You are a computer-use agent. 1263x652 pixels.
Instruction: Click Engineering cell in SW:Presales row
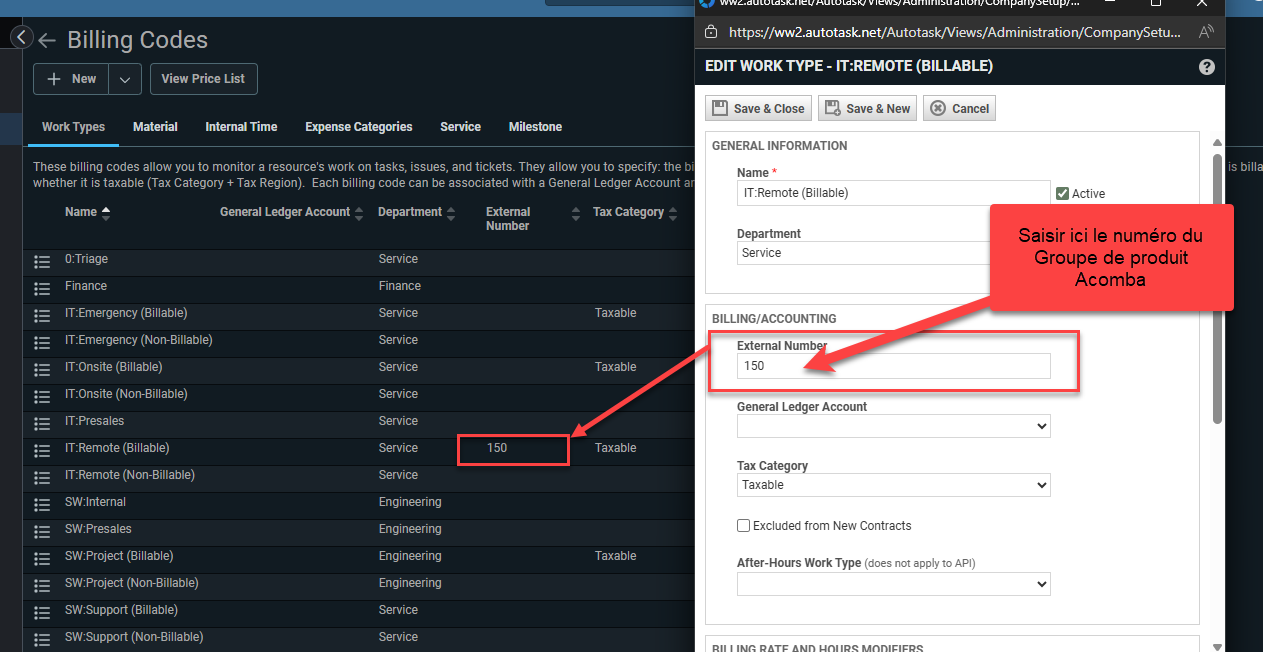pos(410,529)
